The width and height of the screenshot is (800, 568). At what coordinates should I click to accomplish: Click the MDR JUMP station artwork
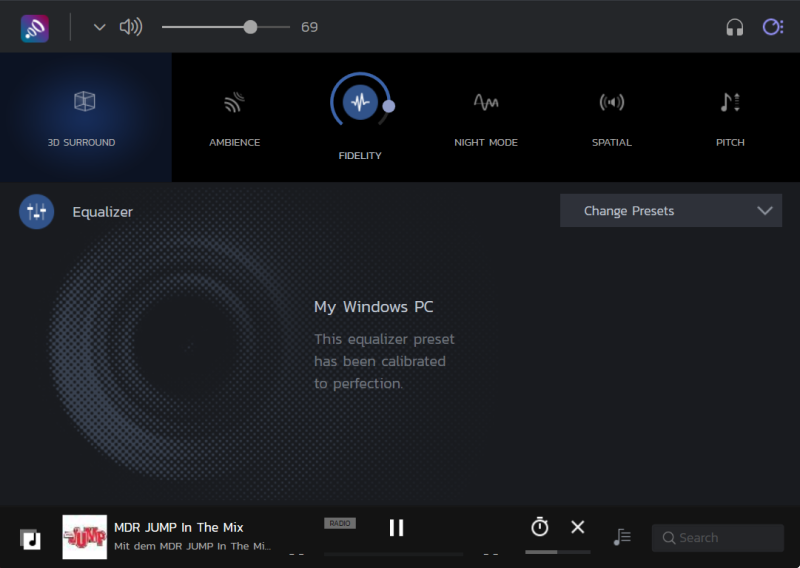(x=85, y=537)
